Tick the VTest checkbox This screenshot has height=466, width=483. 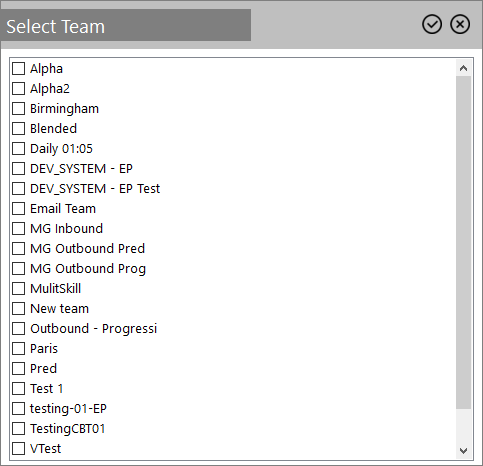[x=18, y=449]
